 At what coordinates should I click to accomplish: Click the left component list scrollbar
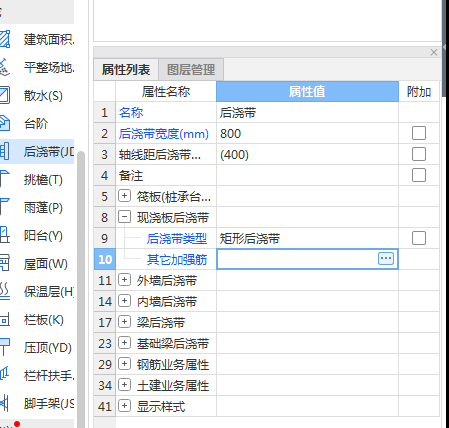pos(81,289)
